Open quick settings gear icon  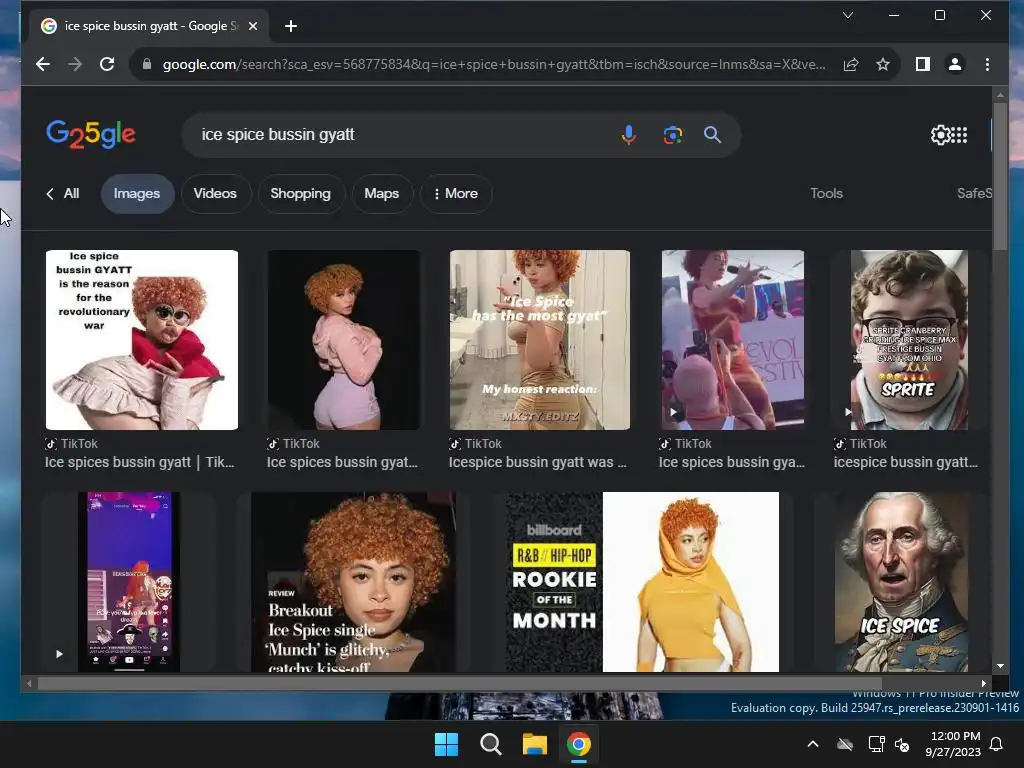click(940, 135)
